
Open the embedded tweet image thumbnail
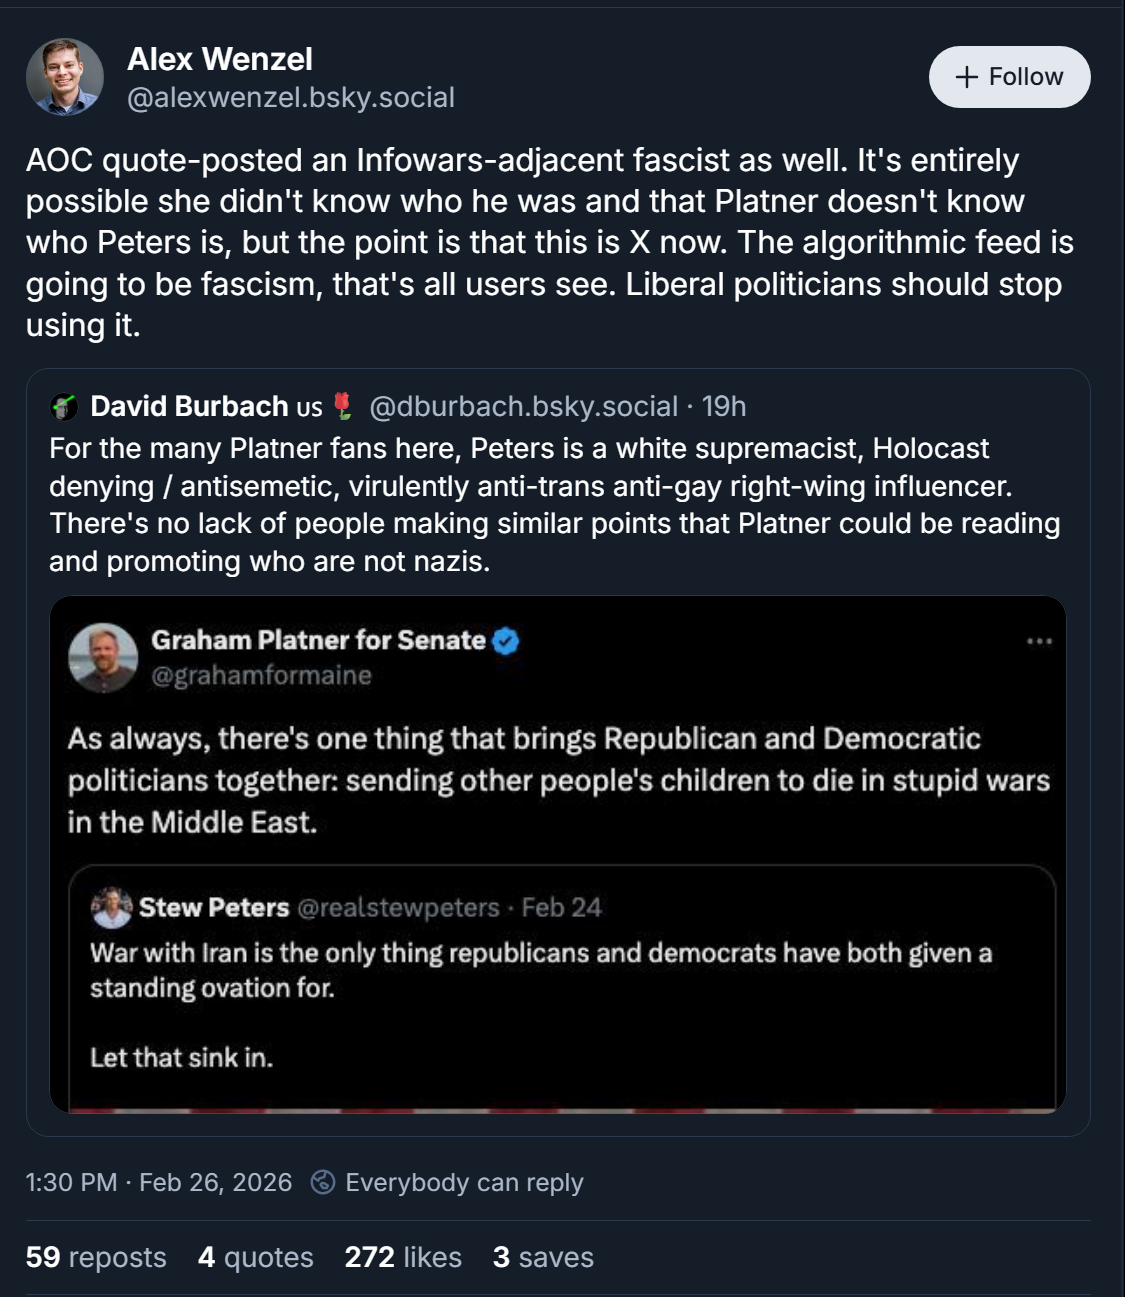[557, 854]
